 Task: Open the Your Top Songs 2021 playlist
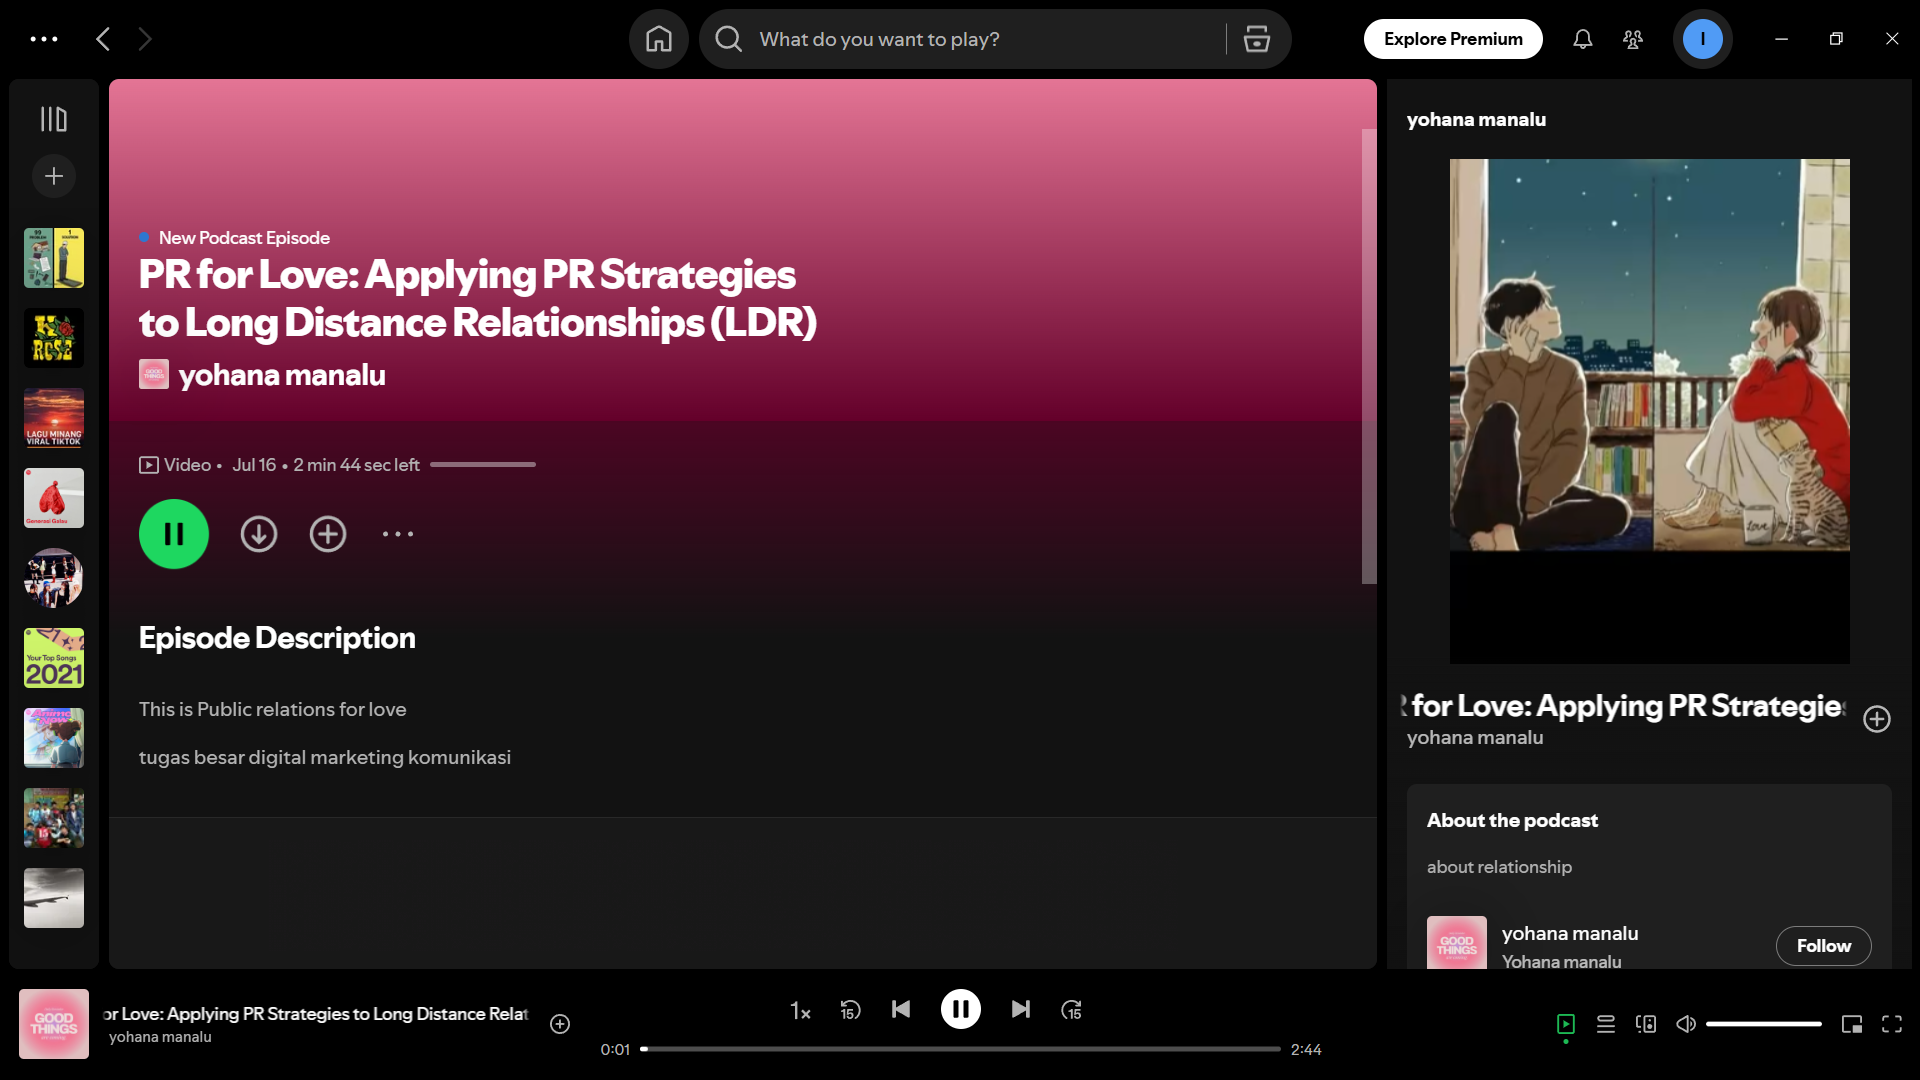[x=54, y=658]
